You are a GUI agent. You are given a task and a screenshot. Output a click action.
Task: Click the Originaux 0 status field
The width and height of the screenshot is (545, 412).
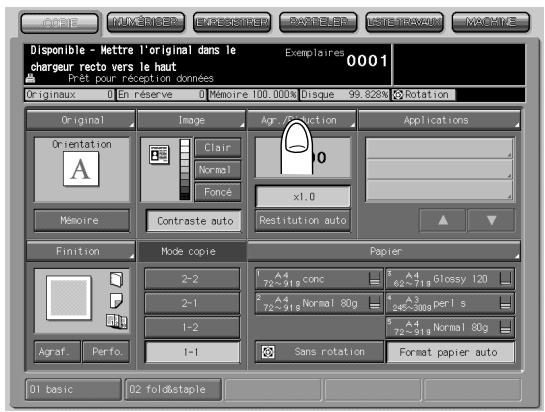point(70,95)
